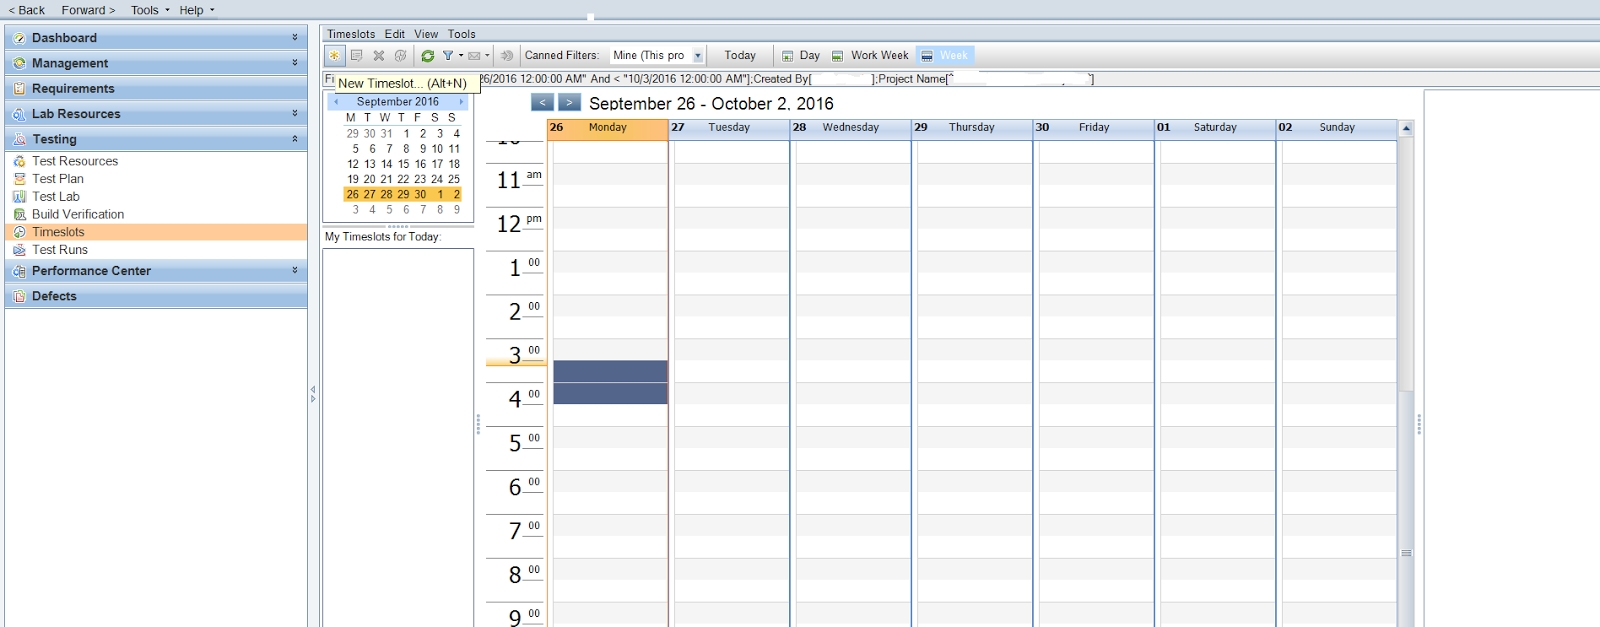Go to next month in mini calendar
Image resolution: width=1600 pixels, height=627 pixels.
click(x=461, y=102)
